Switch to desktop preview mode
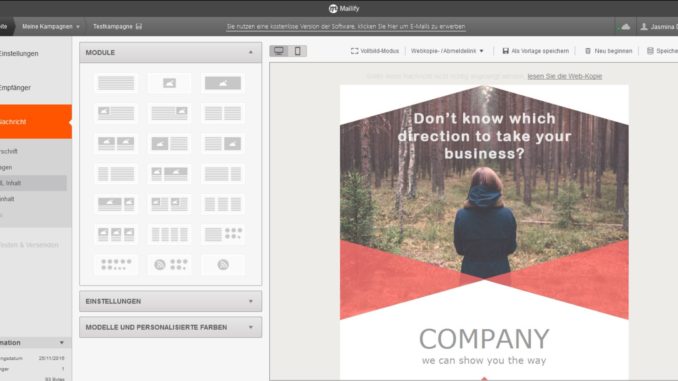 pyautogui.click(x=279, y=51)
